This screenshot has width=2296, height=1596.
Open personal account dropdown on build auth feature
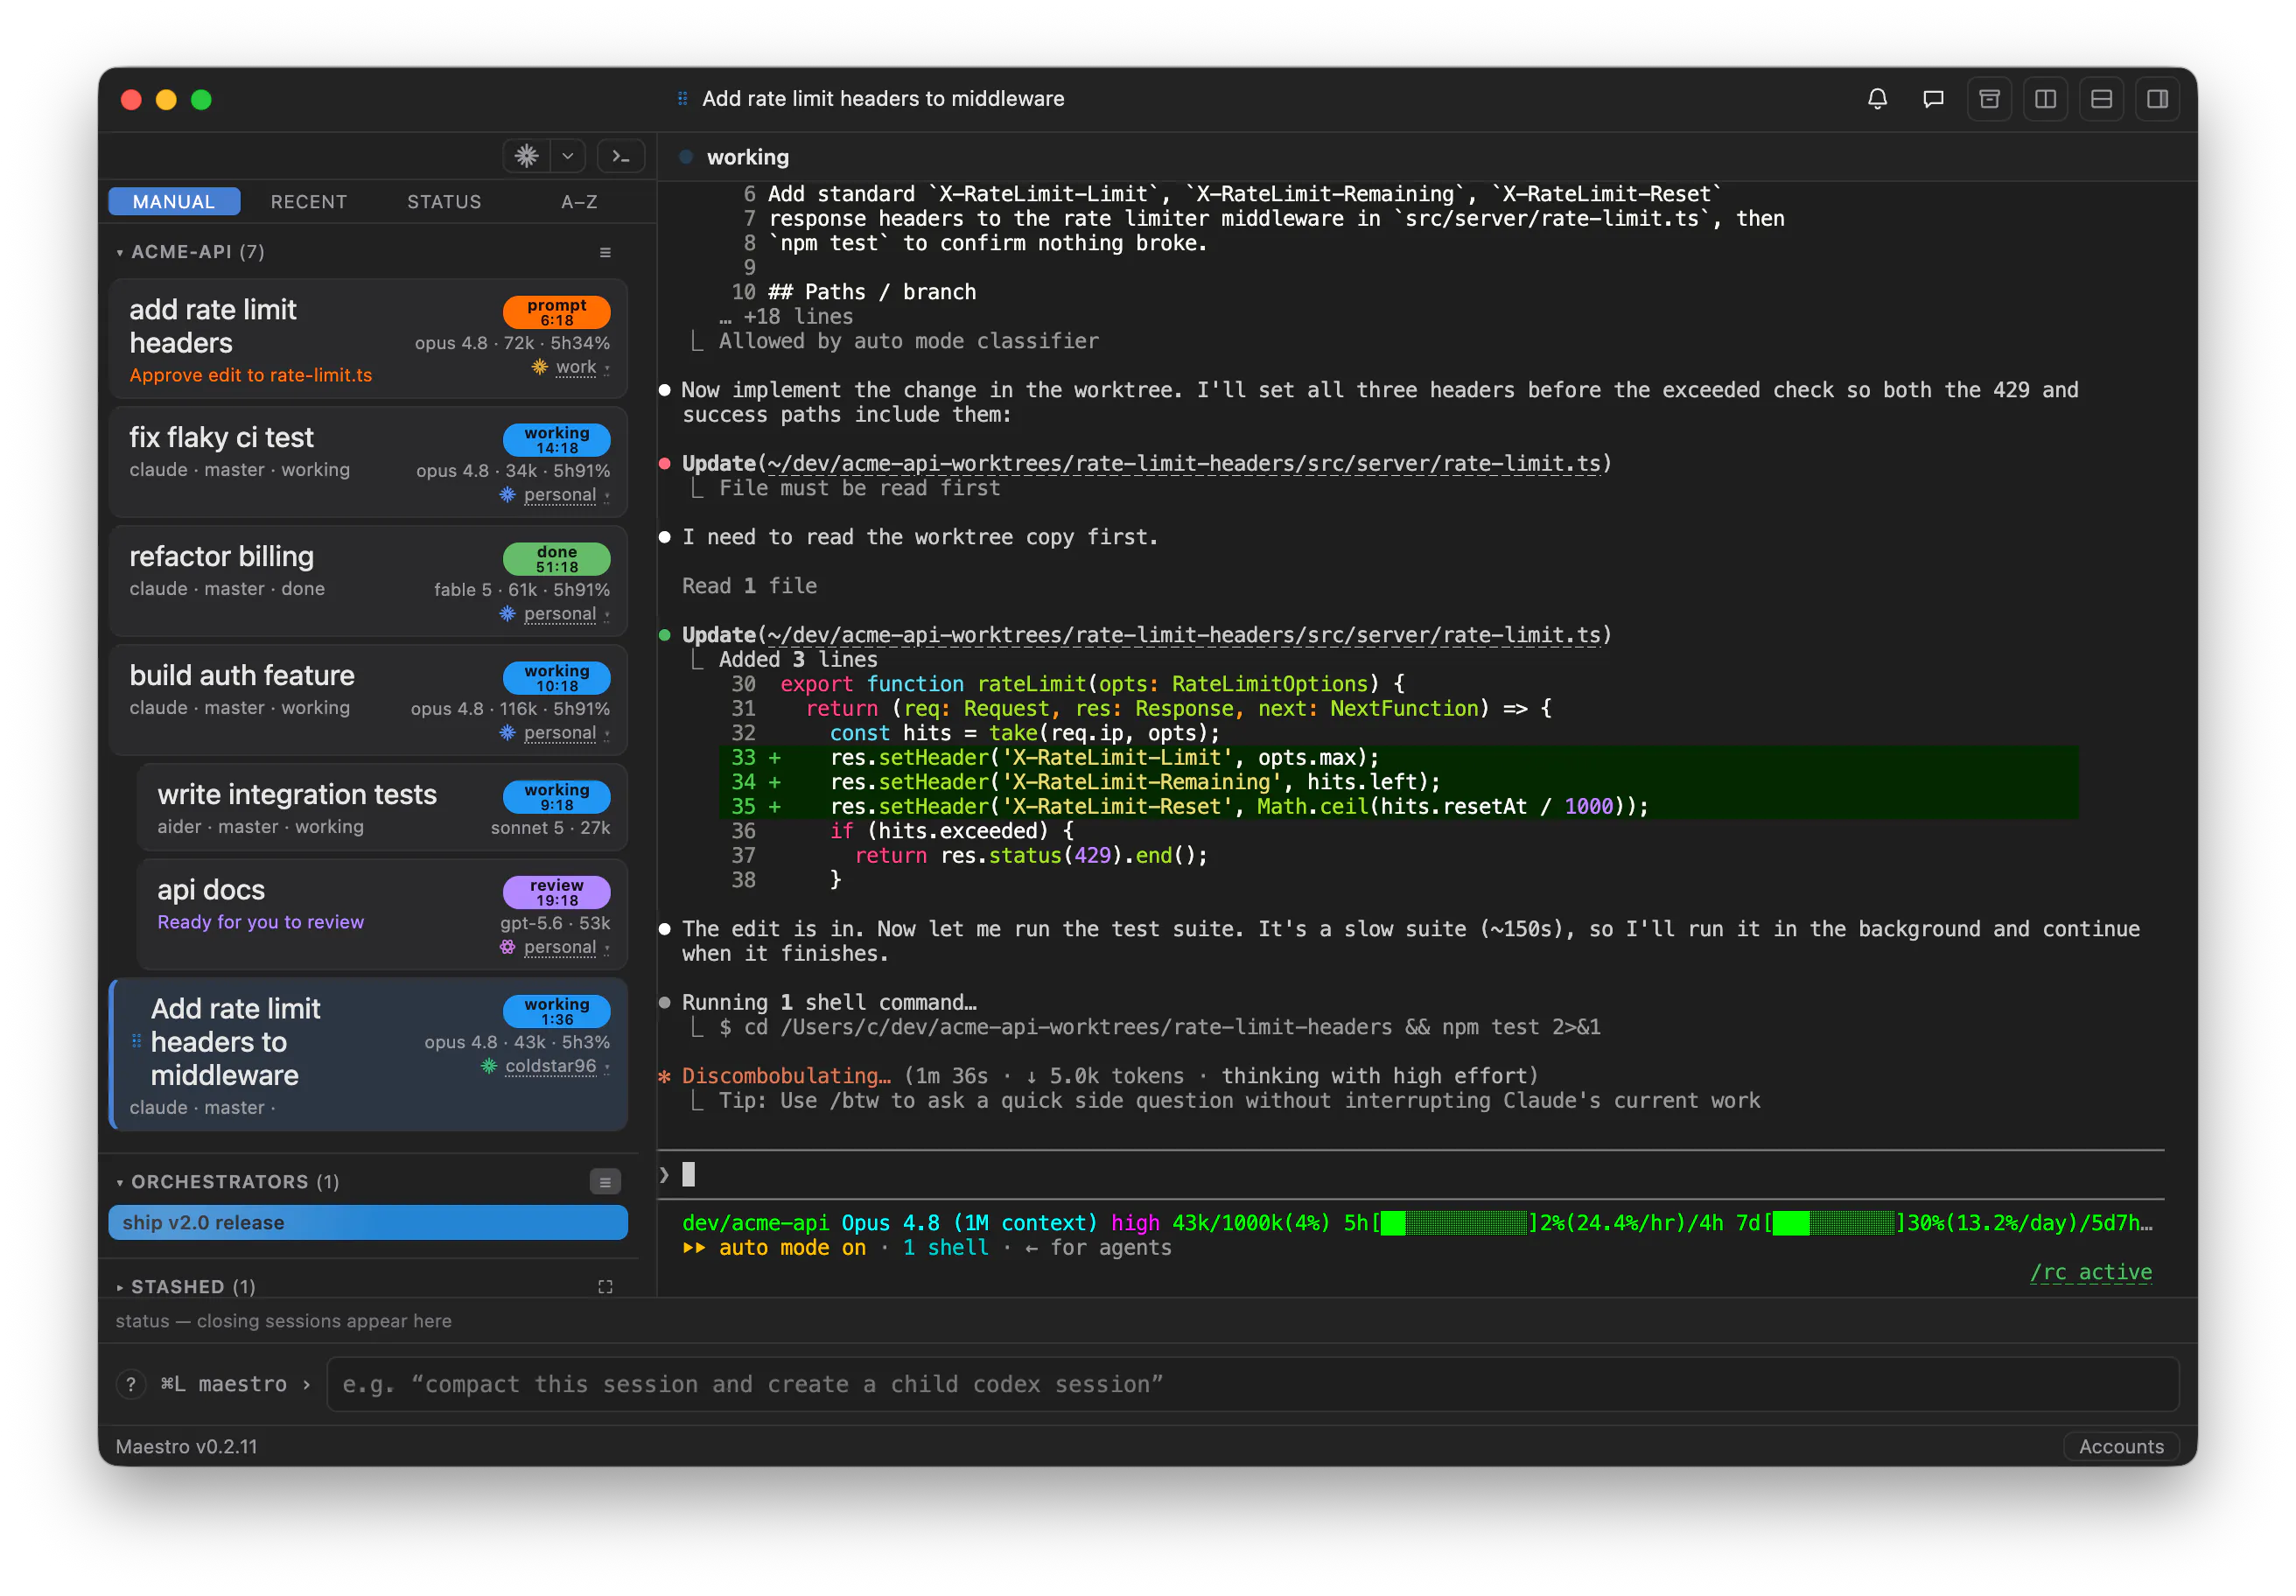click(x=566, y=732)
